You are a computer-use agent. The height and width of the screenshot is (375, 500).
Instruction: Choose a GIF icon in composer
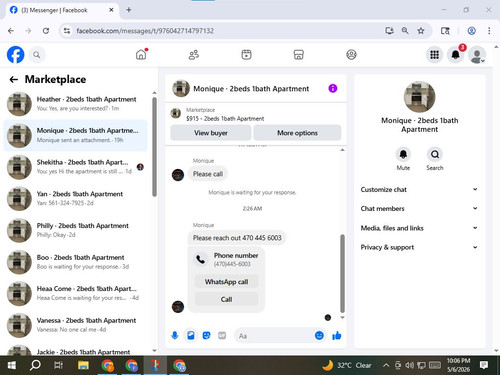222,335
